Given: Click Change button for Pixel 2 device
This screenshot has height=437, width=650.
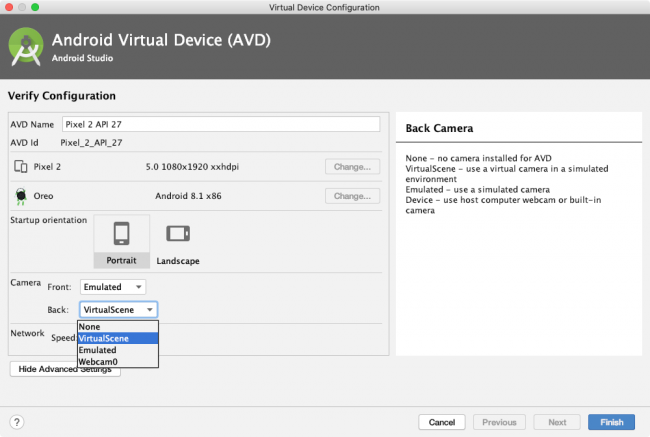Looking at the screenshot, I should (x=352, y=167).
